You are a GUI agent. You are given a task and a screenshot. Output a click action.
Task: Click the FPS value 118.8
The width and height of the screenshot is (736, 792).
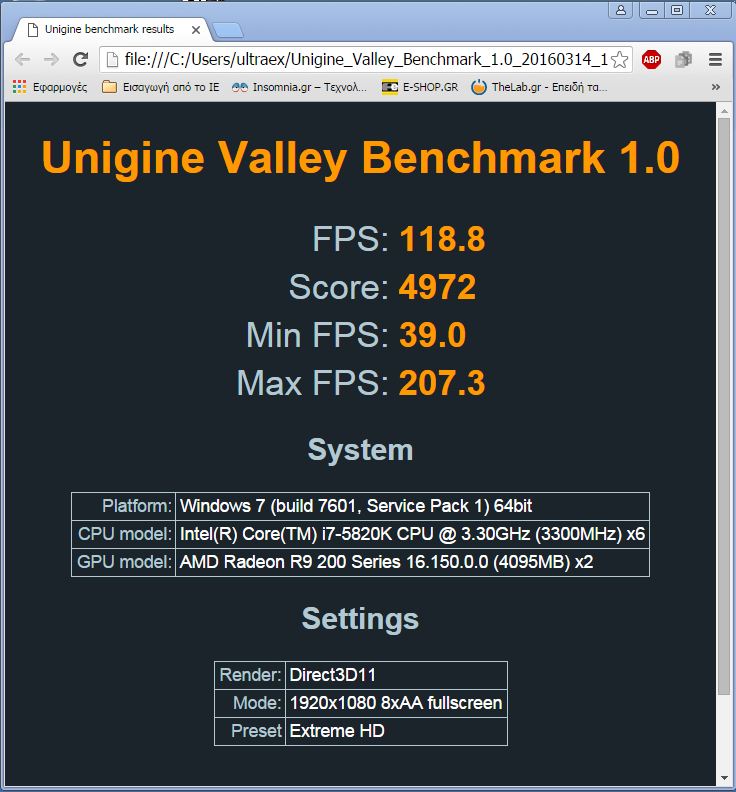click(x=442, y=239)
